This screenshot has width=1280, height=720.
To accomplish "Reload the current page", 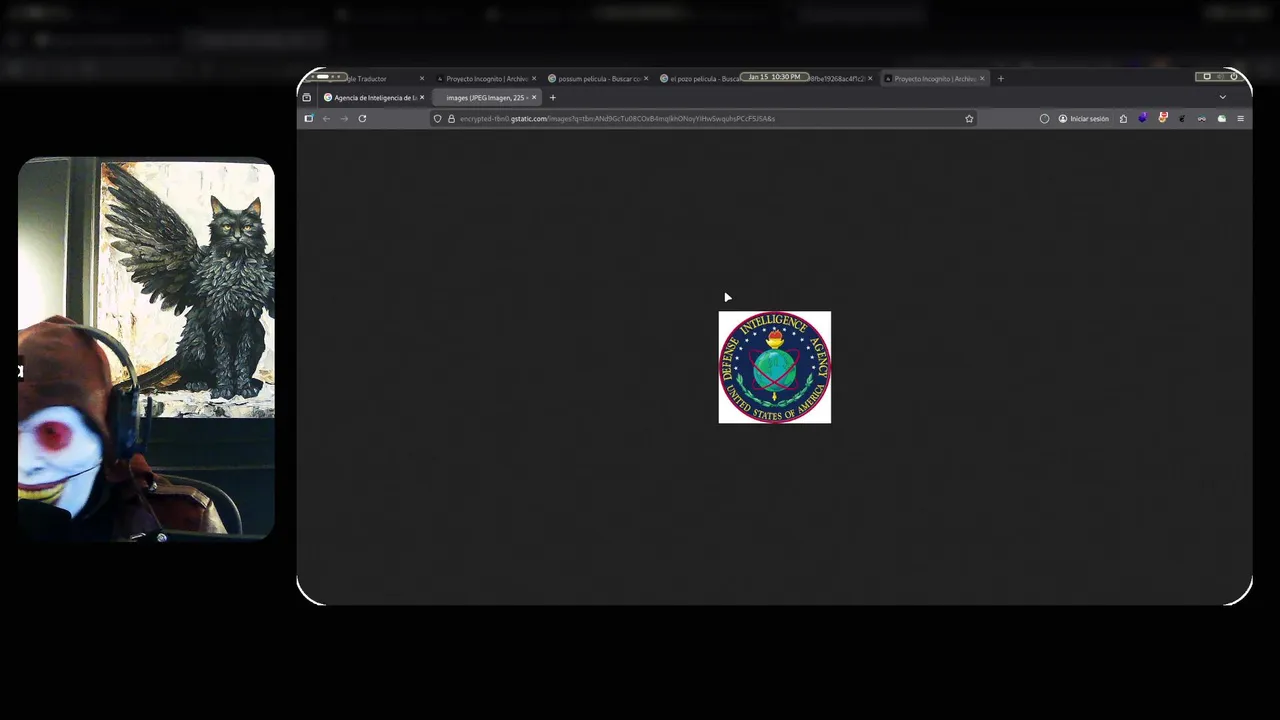I will tap(362, 118).
